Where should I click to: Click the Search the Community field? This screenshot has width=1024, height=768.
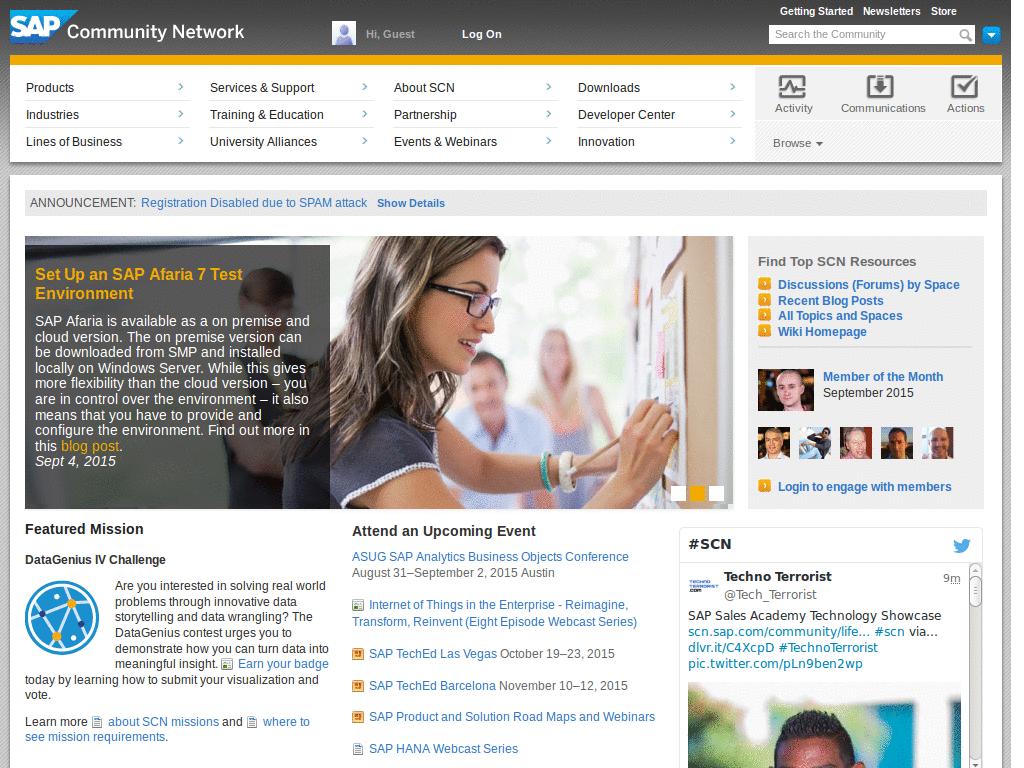862,35
